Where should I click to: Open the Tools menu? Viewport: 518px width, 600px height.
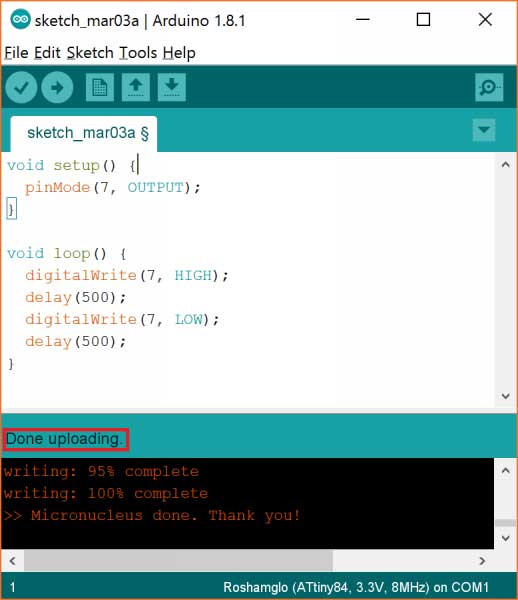[x=138, y=53]
